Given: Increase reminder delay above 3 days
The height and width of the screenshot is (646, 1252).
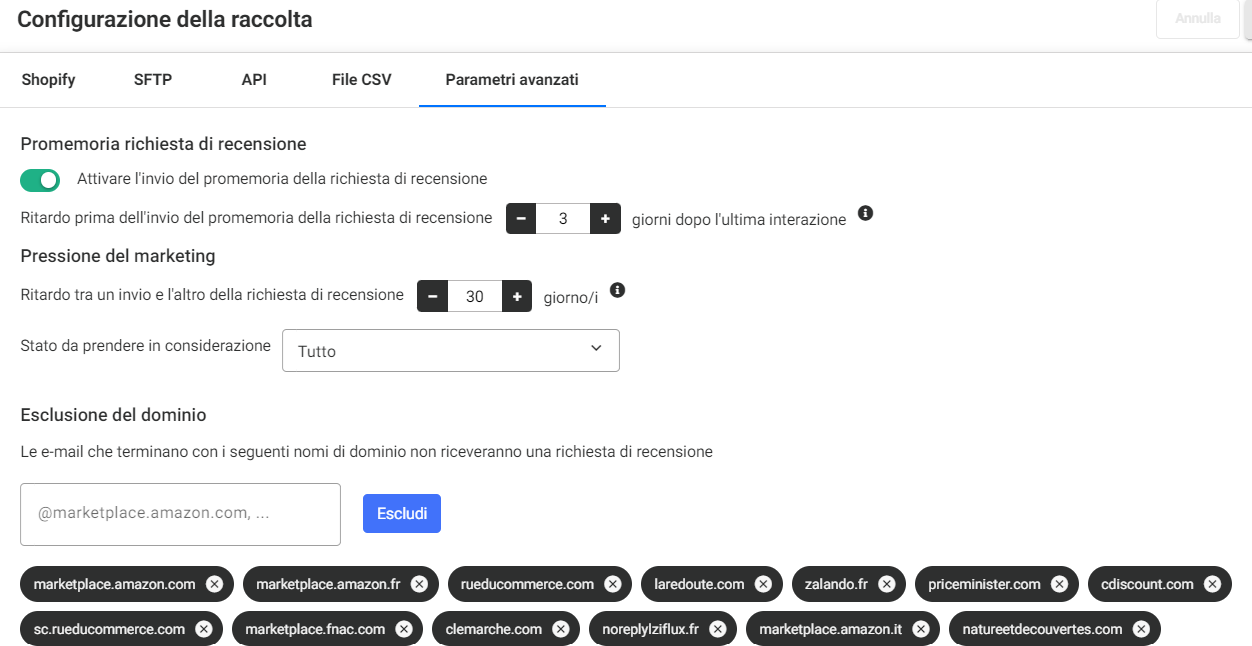Looking at the screenshot, I should click(605, 218).
